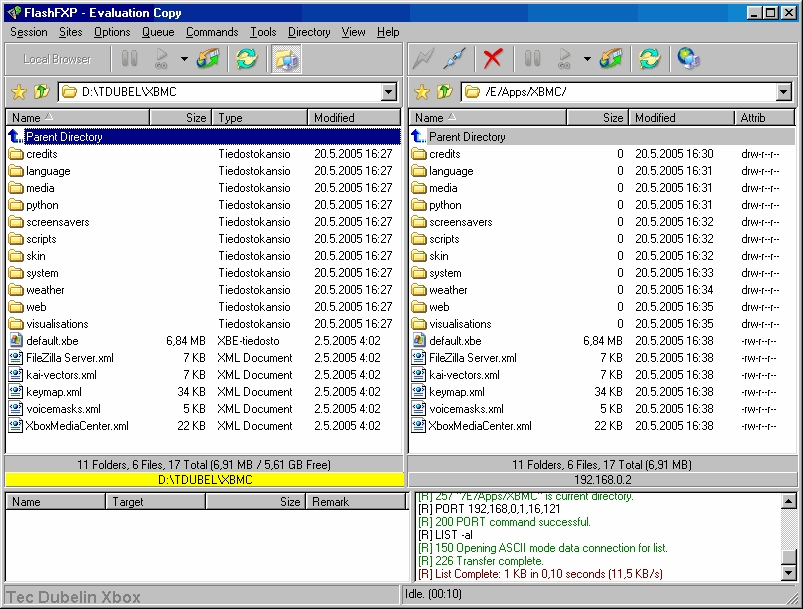Click the queue Remark column header
Image resolution: width=803 pixels, height=609 pixels.
click(355, 502)
